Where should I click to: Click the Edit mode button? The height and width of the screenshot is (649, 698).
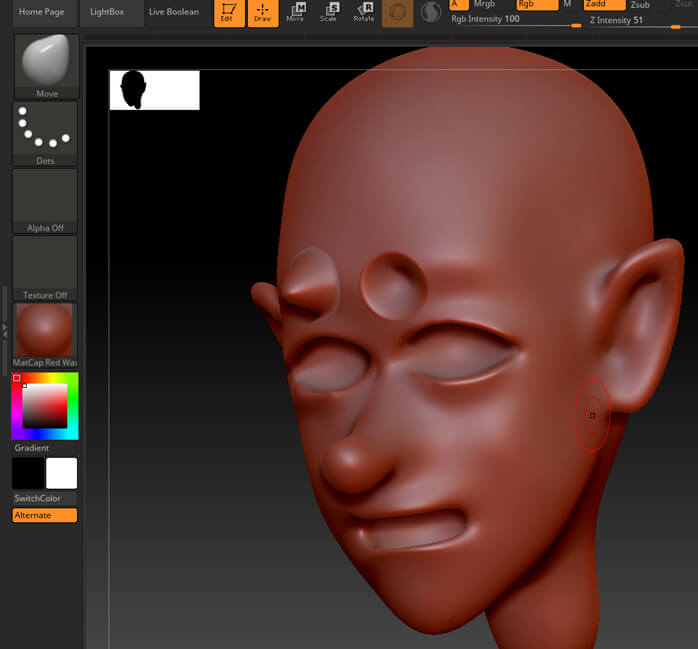(x=229, y=13)
